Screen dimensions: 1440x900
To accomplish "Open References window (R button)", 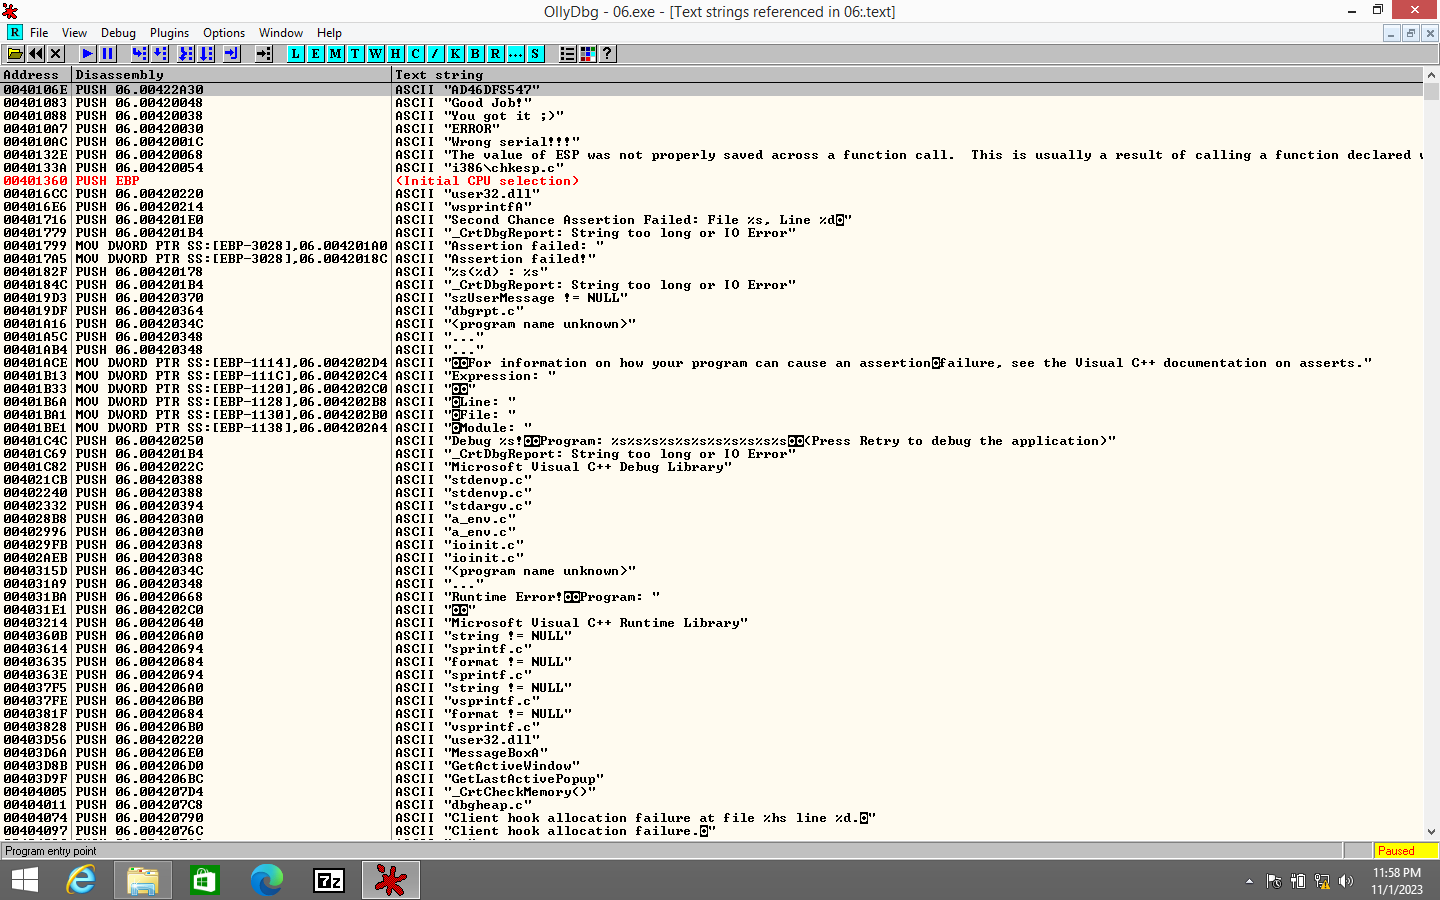I will pyautogui.click(x=496, y=54).
